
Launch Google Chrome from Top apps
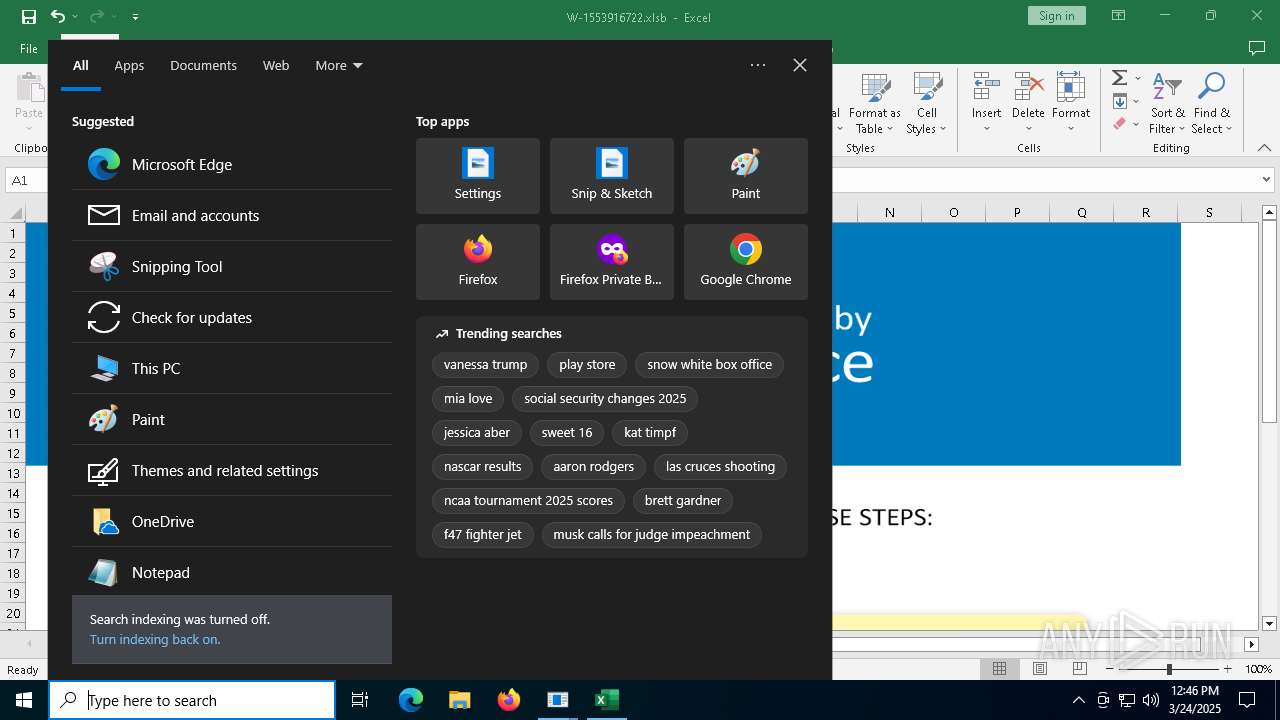point(746,262)
